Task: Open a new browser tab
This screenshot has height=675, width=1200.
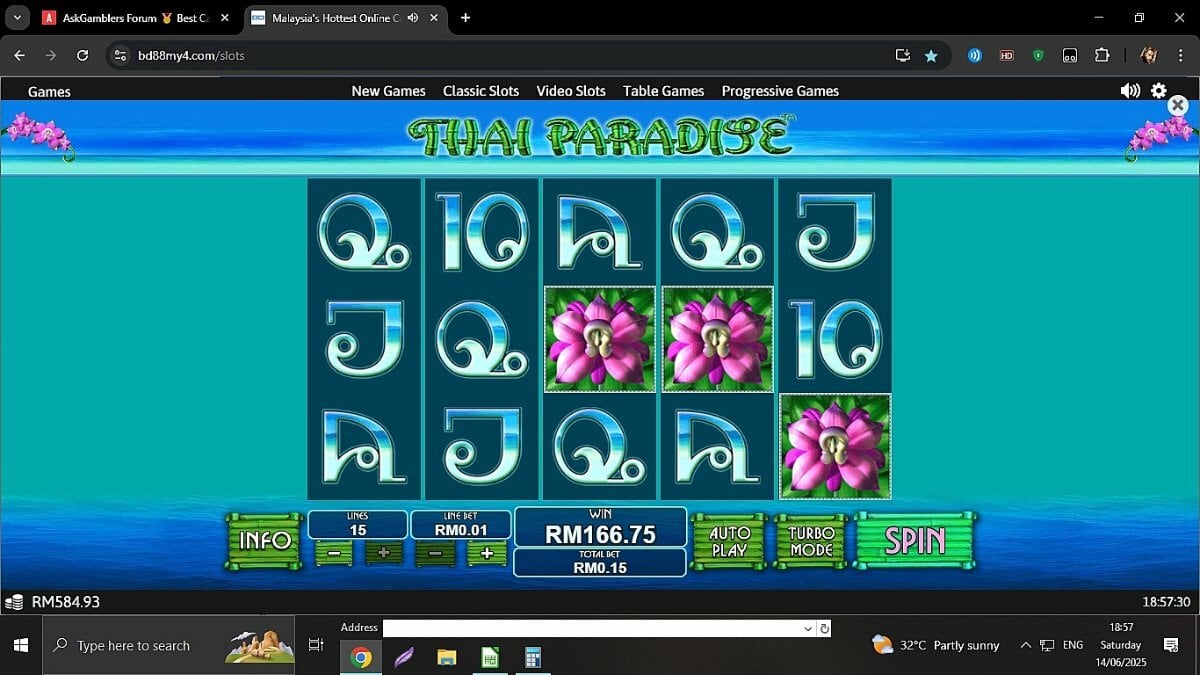Action: coord(465,18)
